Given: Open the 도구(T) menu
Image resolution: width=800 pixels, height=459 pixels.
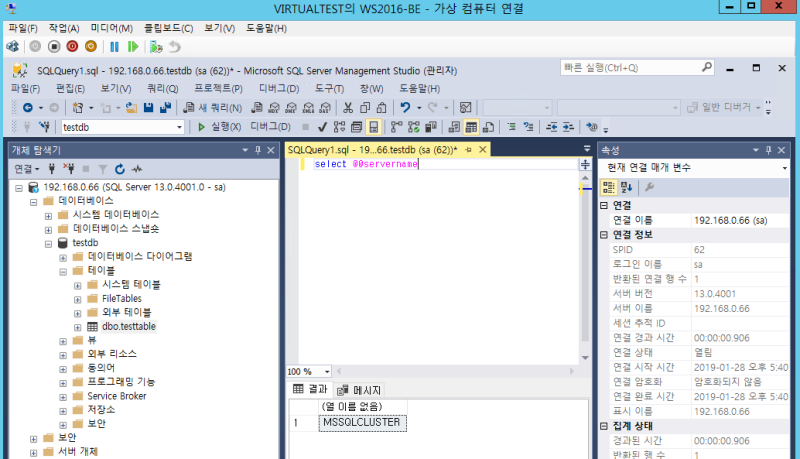Looking at the screenshot, I should [x=329, y=89].
